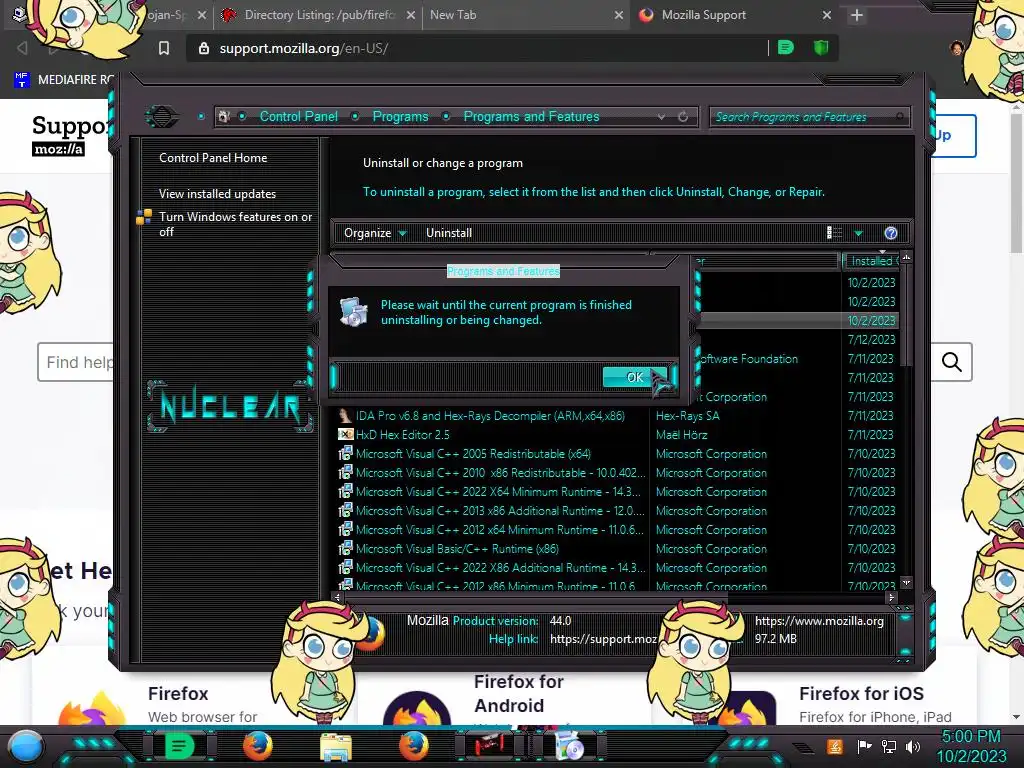1024x768 pixels.
Task: Open the red robot app taskbar icon
Action: coord(490,745)
